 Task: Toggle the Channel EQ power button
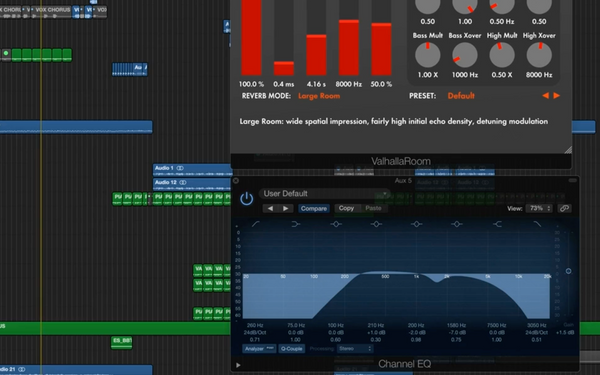tap(246, 199)
